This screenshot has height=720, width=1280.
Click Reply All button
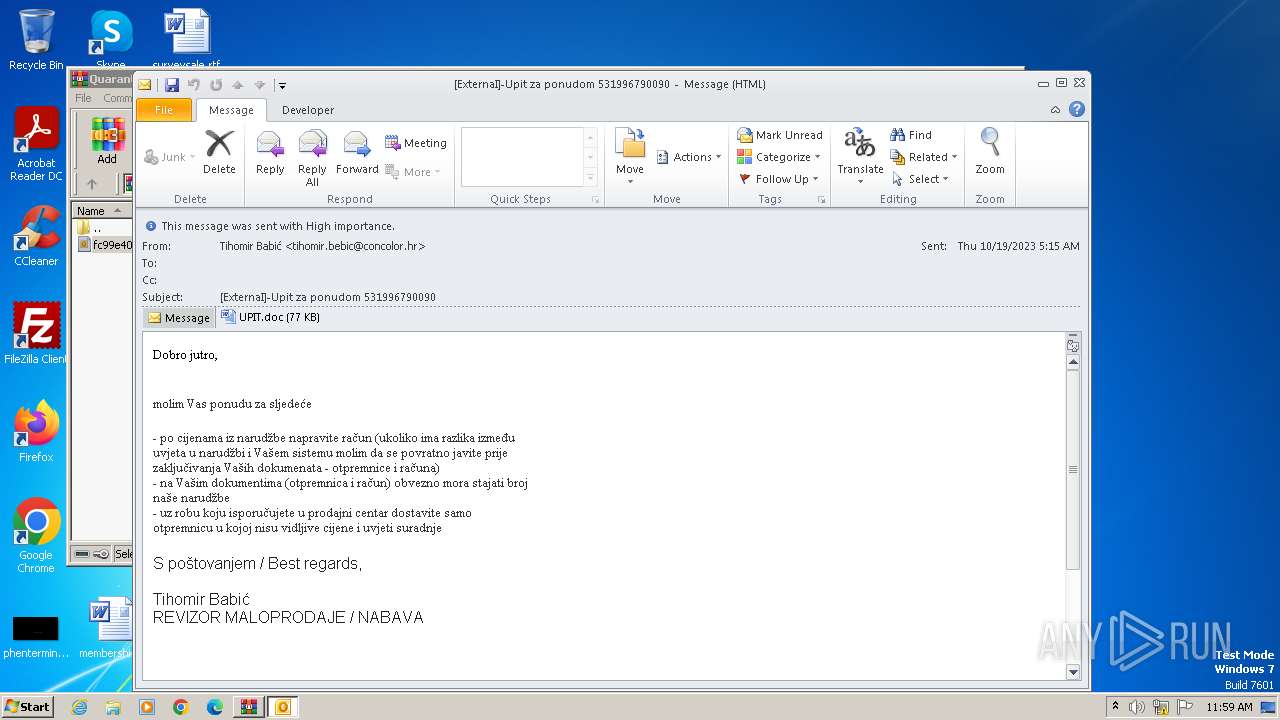[312, 158]
